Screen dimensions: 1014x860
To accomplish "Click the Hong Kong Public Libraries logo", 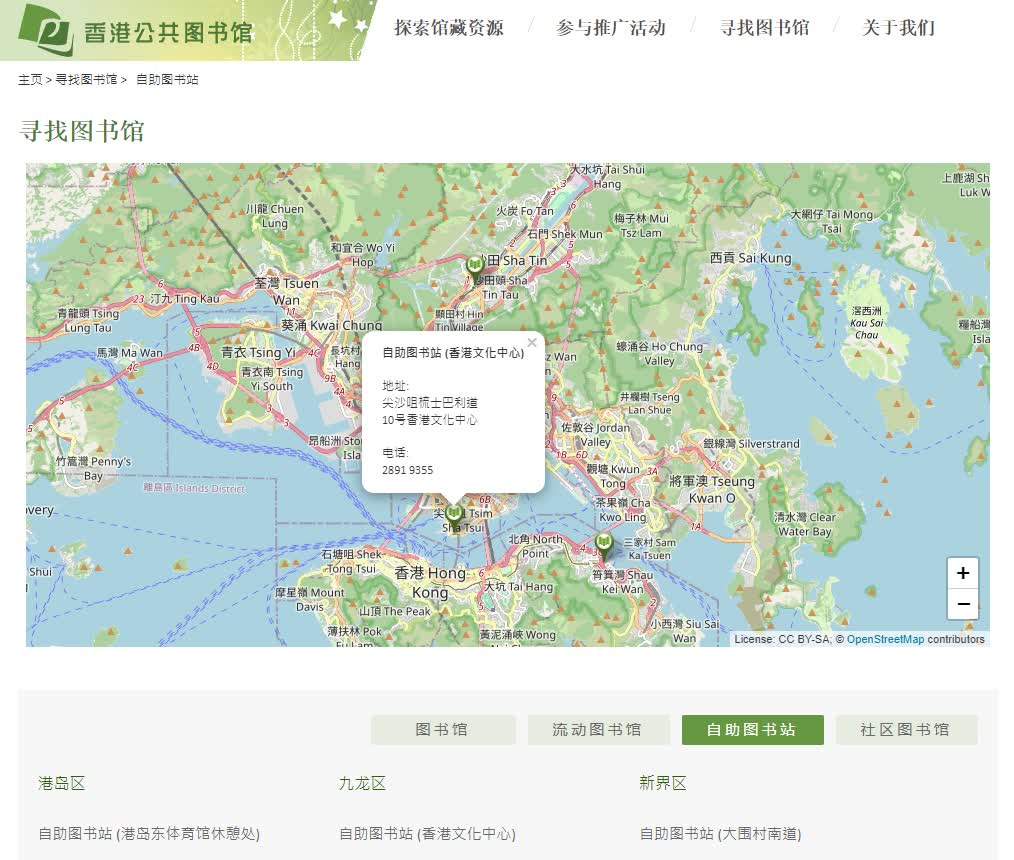I will tap(136, 30).
